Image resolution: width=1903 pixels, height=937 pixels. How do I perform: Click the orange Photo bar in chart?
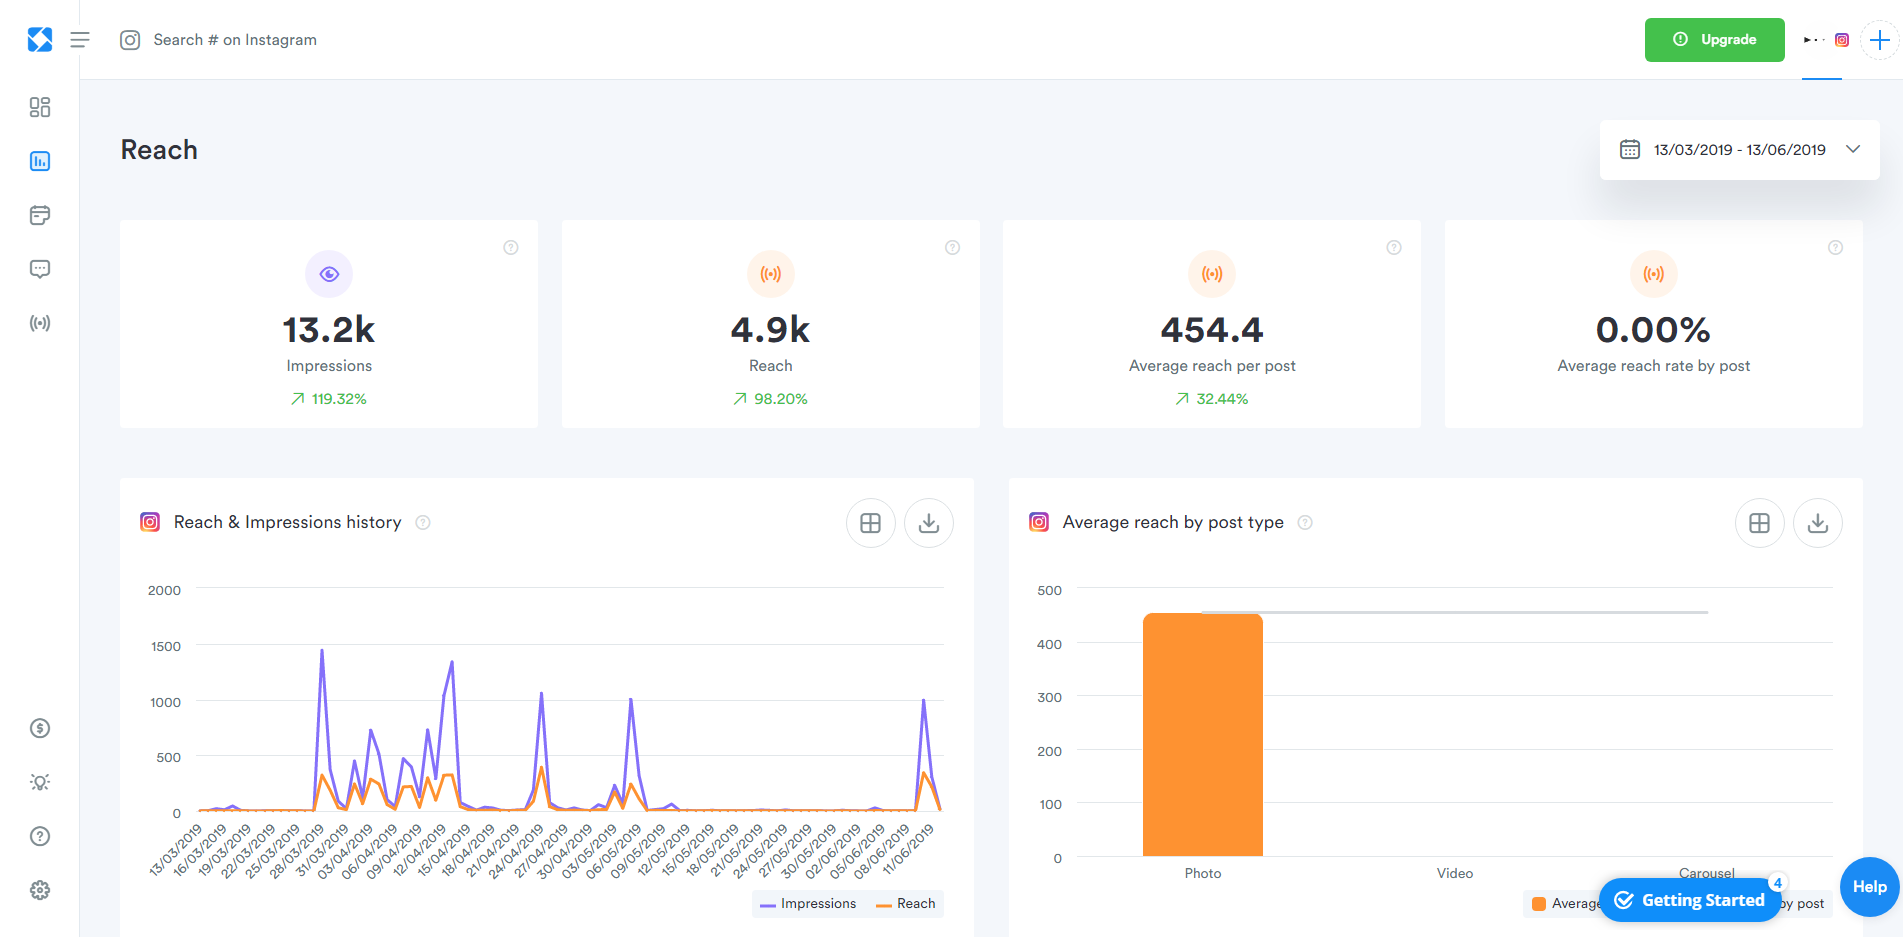[x=1202, y=734]
